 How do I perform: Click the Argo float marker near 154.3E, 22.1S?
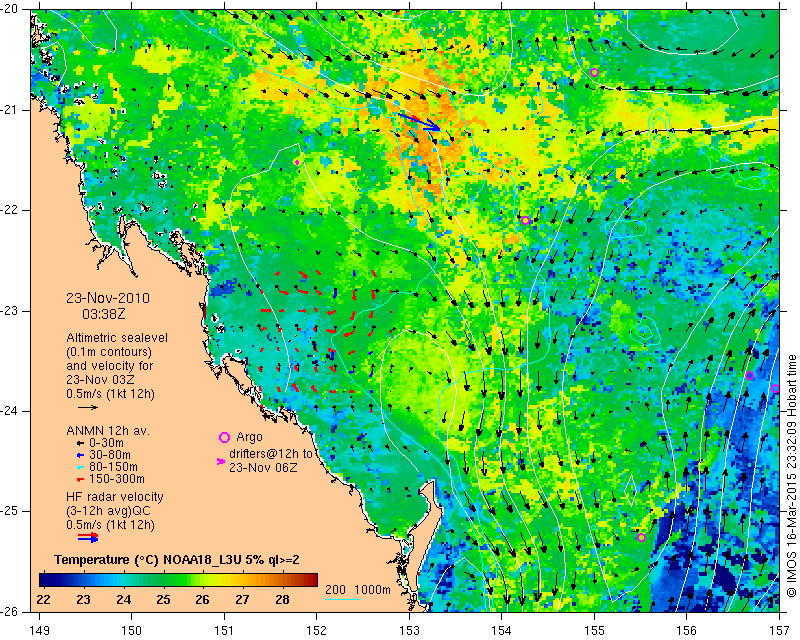pos(526,220)
